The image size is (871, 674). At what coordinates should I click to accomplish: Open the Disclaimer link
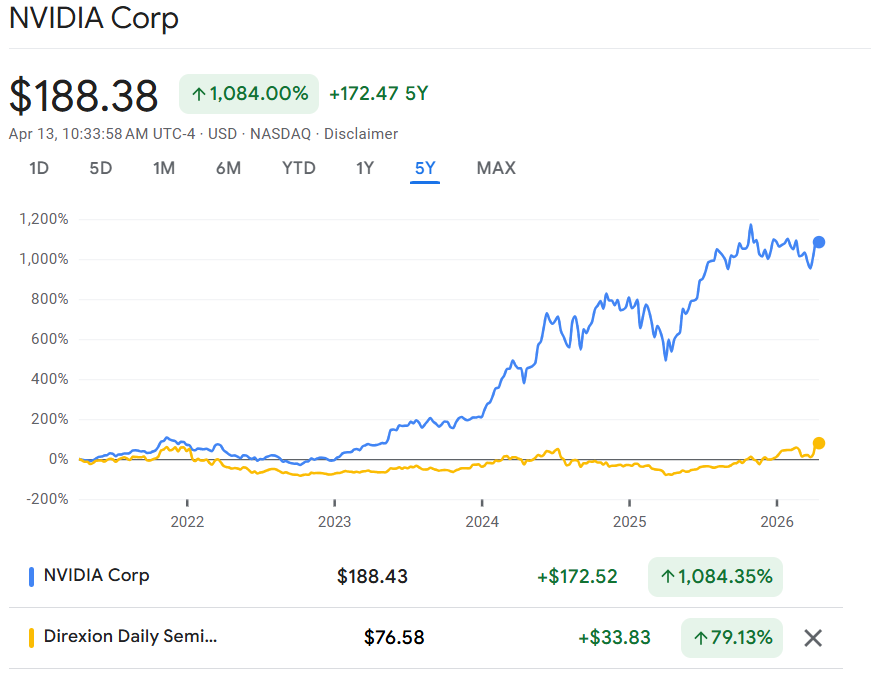(x=361, y=134)
